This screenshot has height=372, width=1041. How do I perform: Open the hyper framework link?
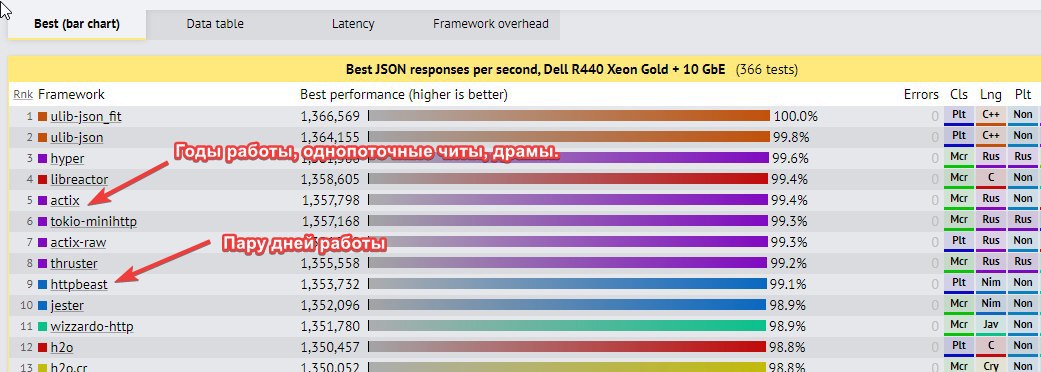point(67,158)
